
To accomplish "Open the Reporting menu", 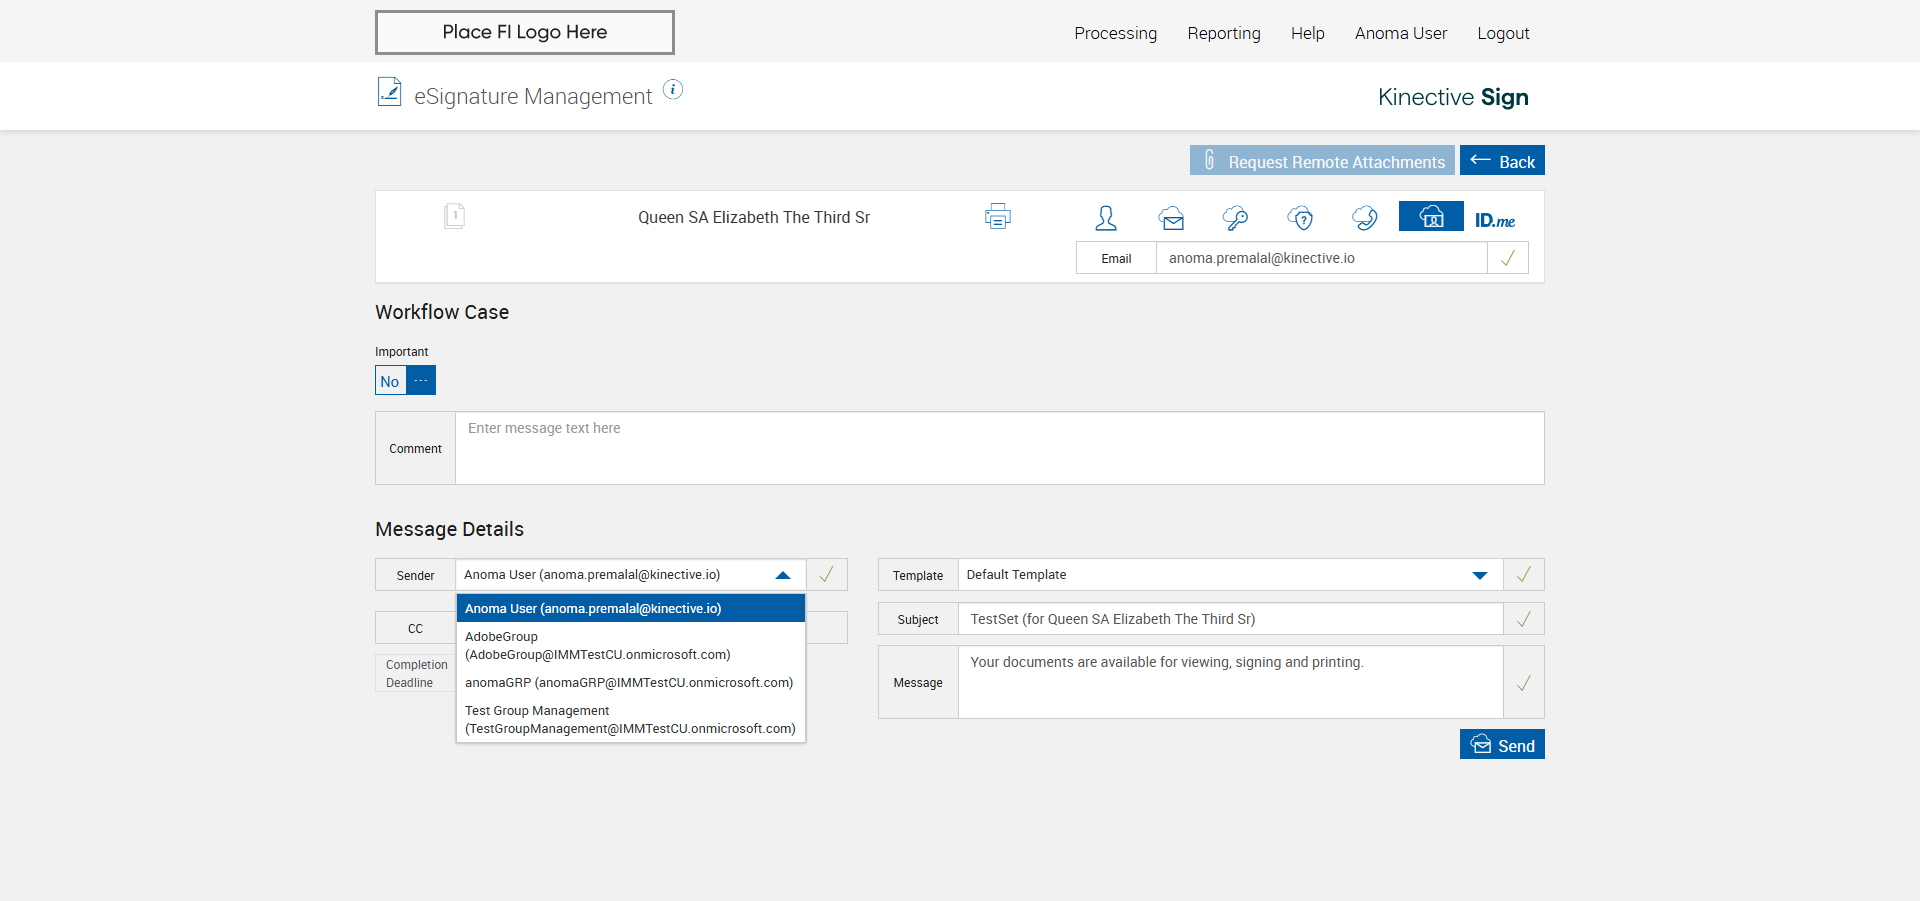I will [1223, 33].
